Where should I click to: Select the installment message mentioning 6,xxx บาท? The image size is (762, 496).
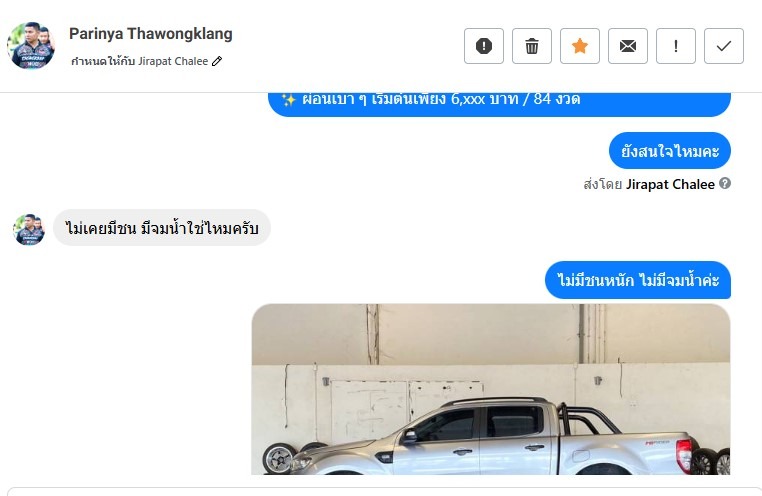[499, 102]
